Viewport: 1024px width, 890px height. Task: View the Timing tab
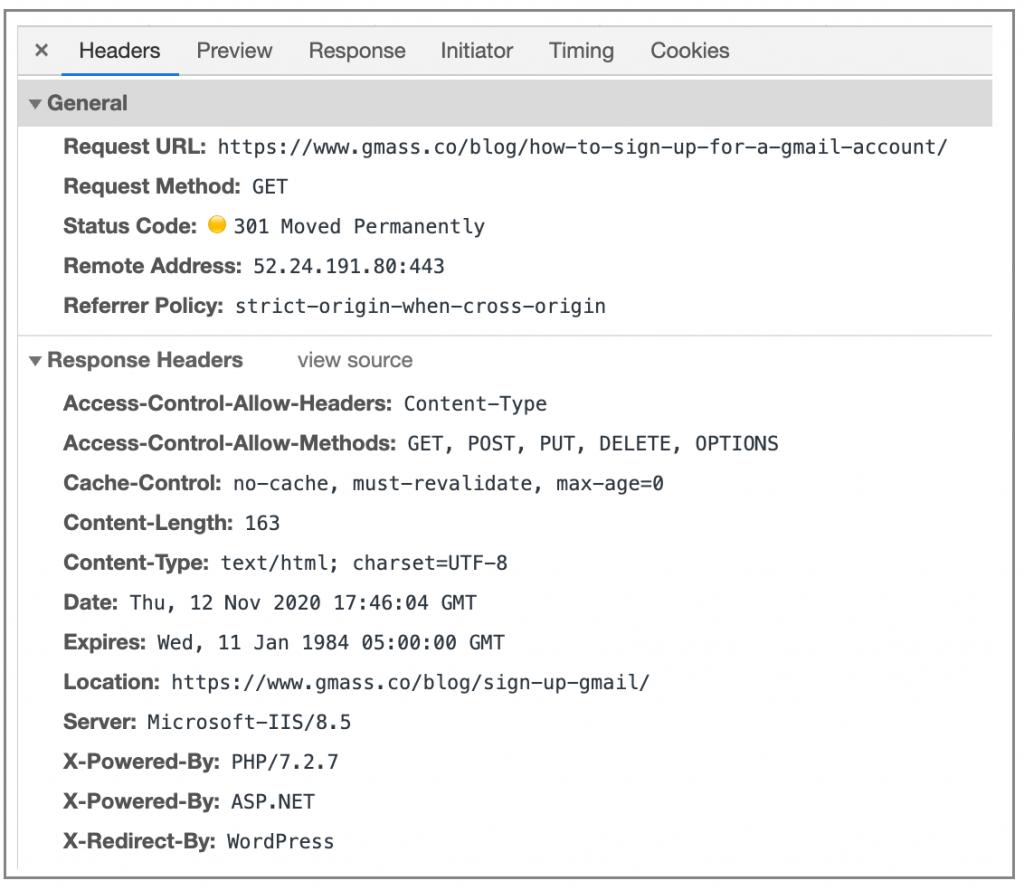coord(581,51)
